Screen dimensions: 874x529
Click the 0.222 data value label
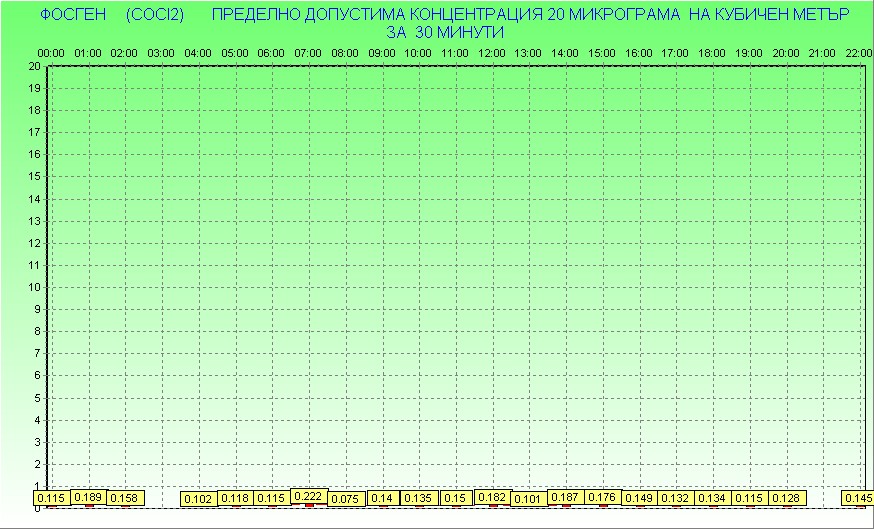coord(308,497)
